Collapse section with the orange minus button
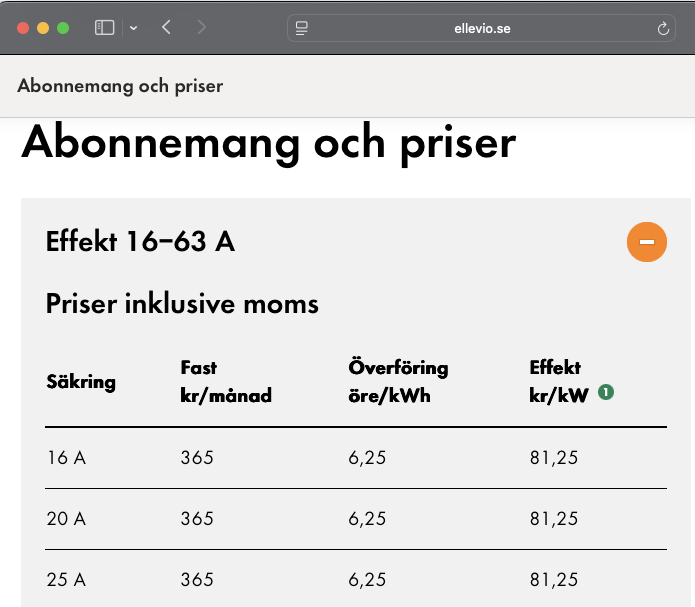 tap(646, 242)
